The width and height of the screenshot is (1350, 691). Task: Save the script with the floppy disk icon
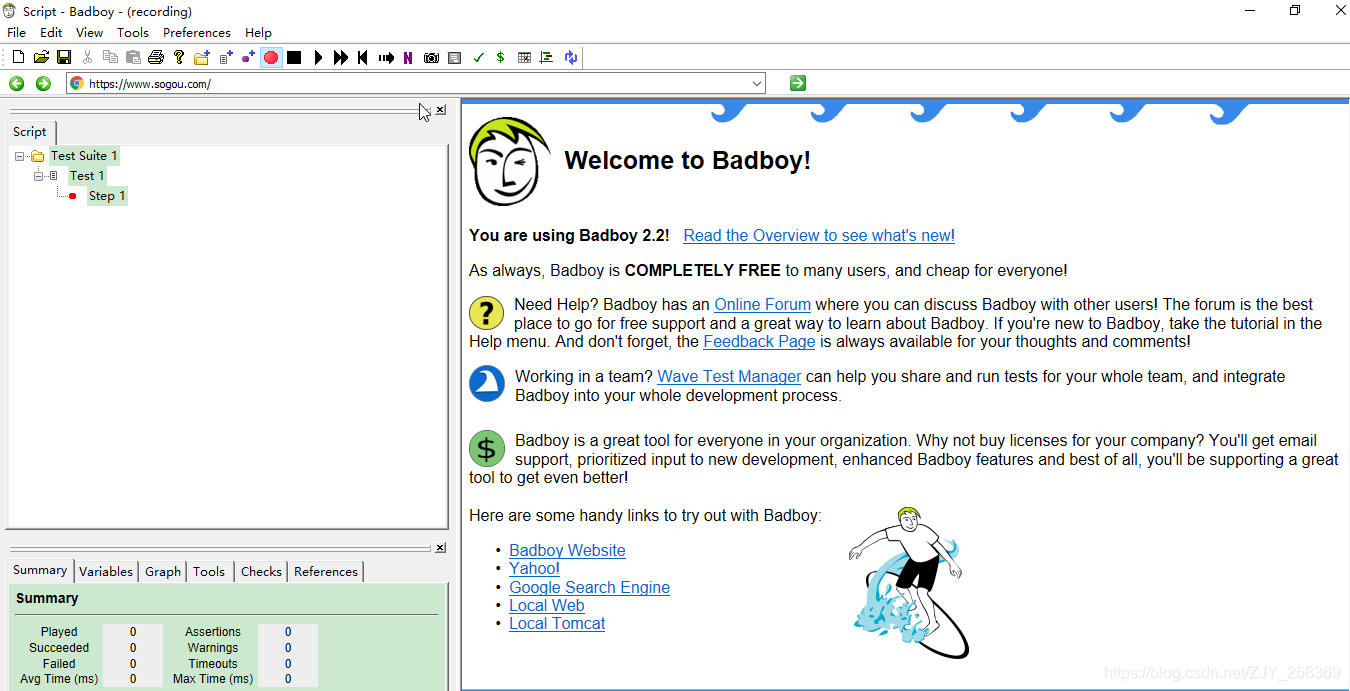point(63,57)
